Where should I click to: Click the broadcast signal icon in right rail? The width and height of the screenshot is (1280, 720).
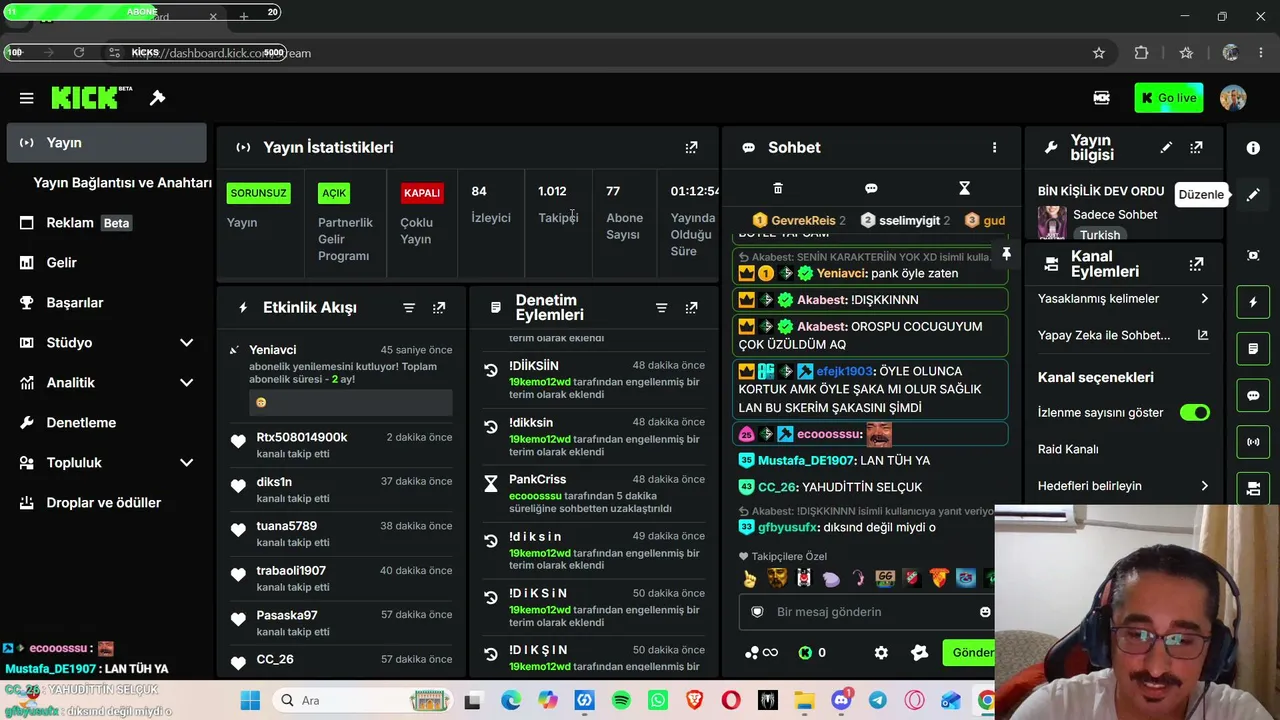pos(1253,441)
